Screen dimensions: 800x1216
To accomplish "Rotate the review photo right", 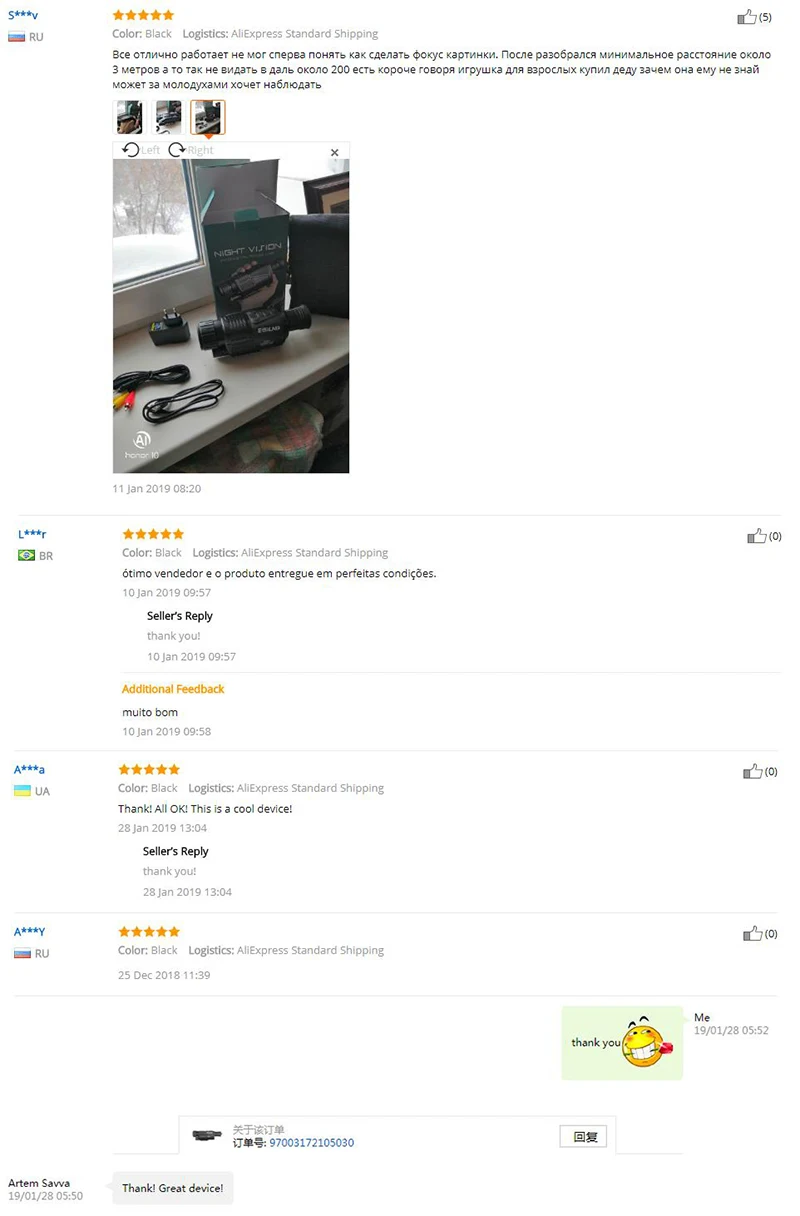I will (190, 150).
